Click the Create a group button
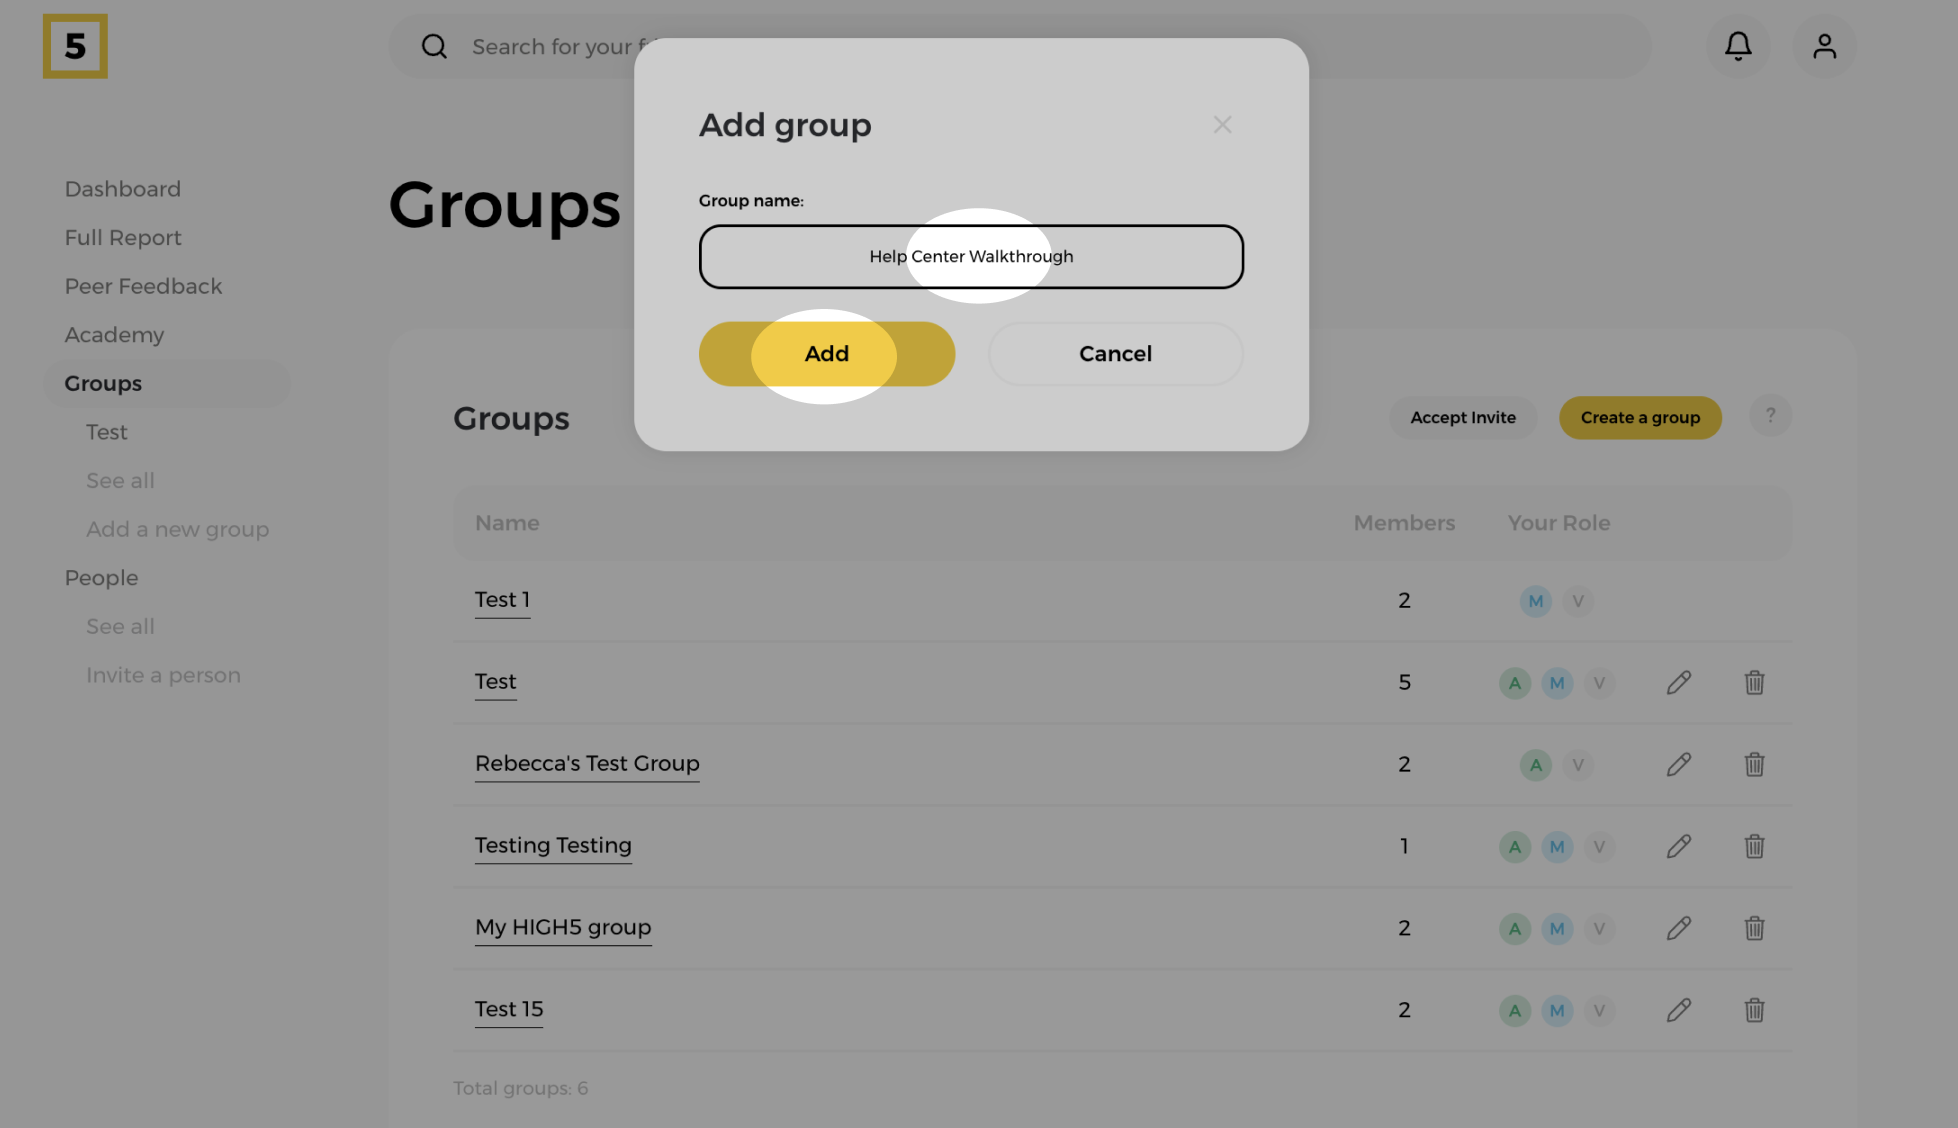Viewport: 1958px width, 1128px height. pos(1639,418)
